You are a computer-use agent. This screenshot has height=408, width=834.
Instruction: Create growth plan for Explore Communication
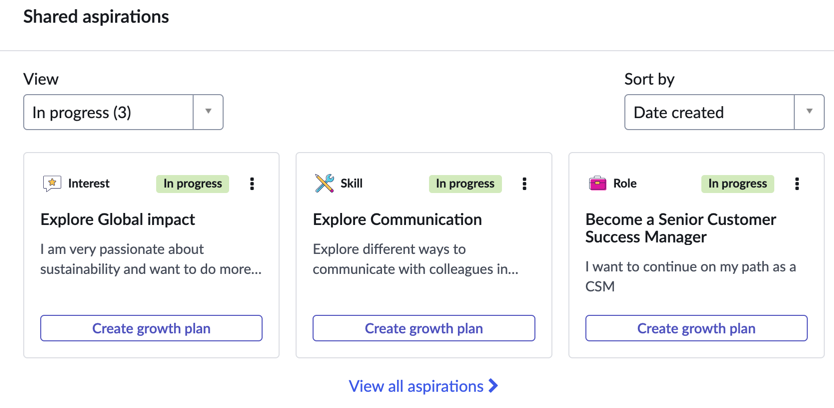[x=424, y=328]
